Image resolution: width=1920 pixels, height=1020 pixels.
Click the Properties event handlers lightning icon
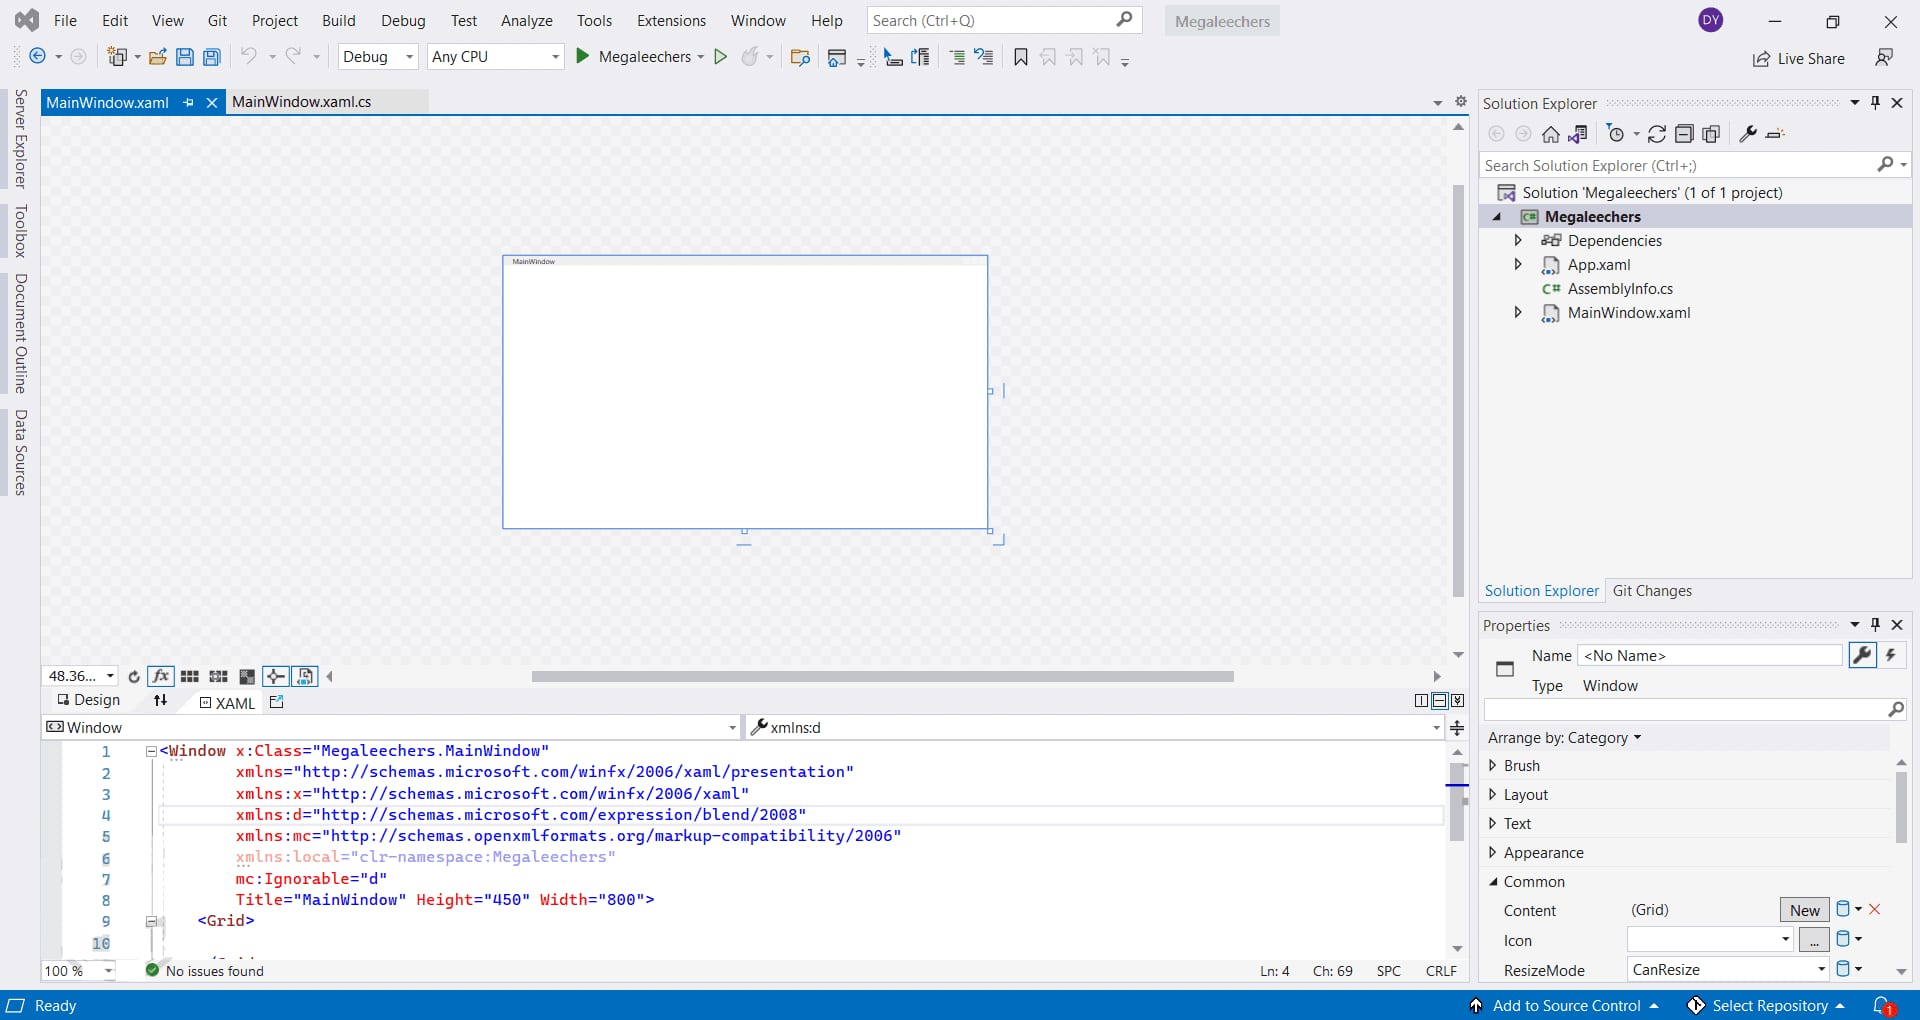point(1891,655)
